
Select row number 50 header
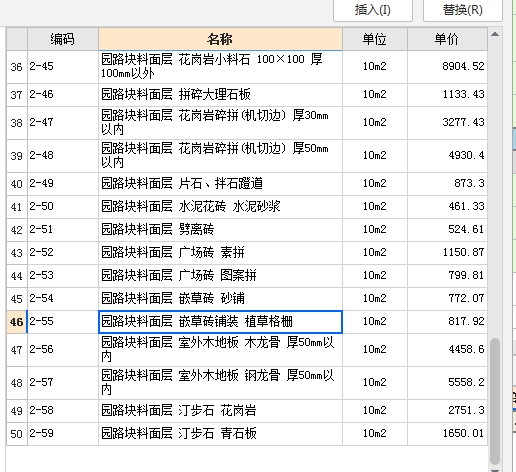[x=17, y=434]
